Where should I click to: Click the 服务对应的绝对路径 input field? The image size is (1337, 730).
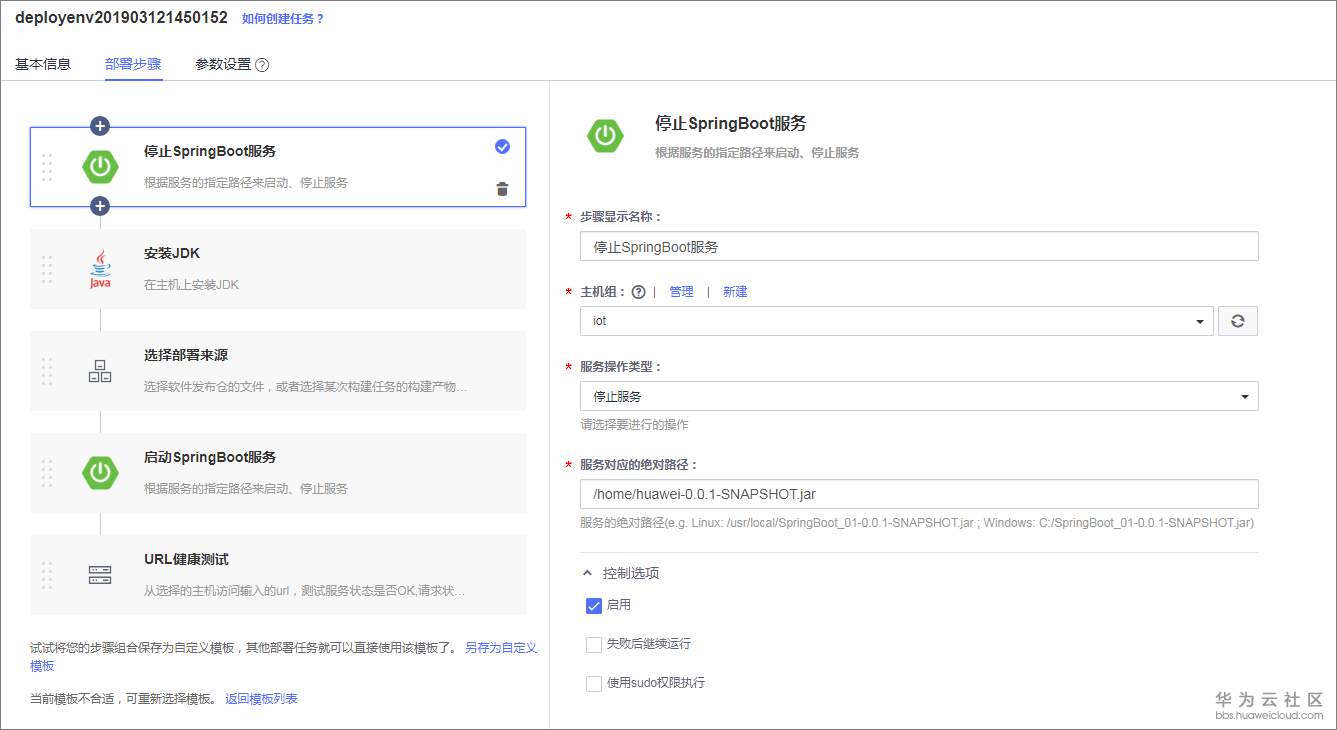(x=919, y=494)
